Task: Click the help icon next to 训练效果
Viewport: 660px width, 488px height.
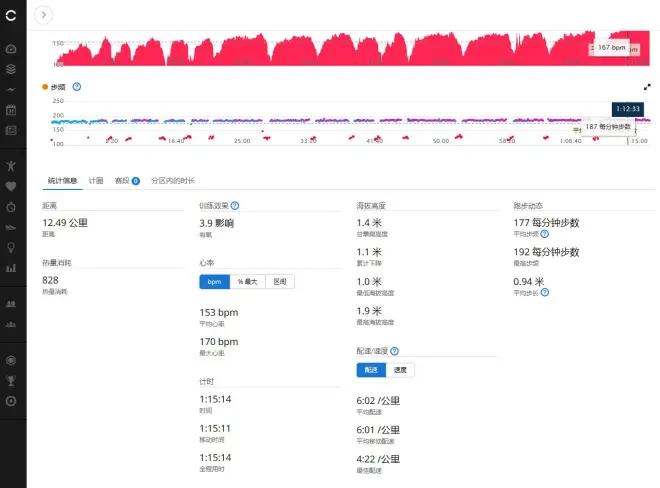Action: pos(235,205)
